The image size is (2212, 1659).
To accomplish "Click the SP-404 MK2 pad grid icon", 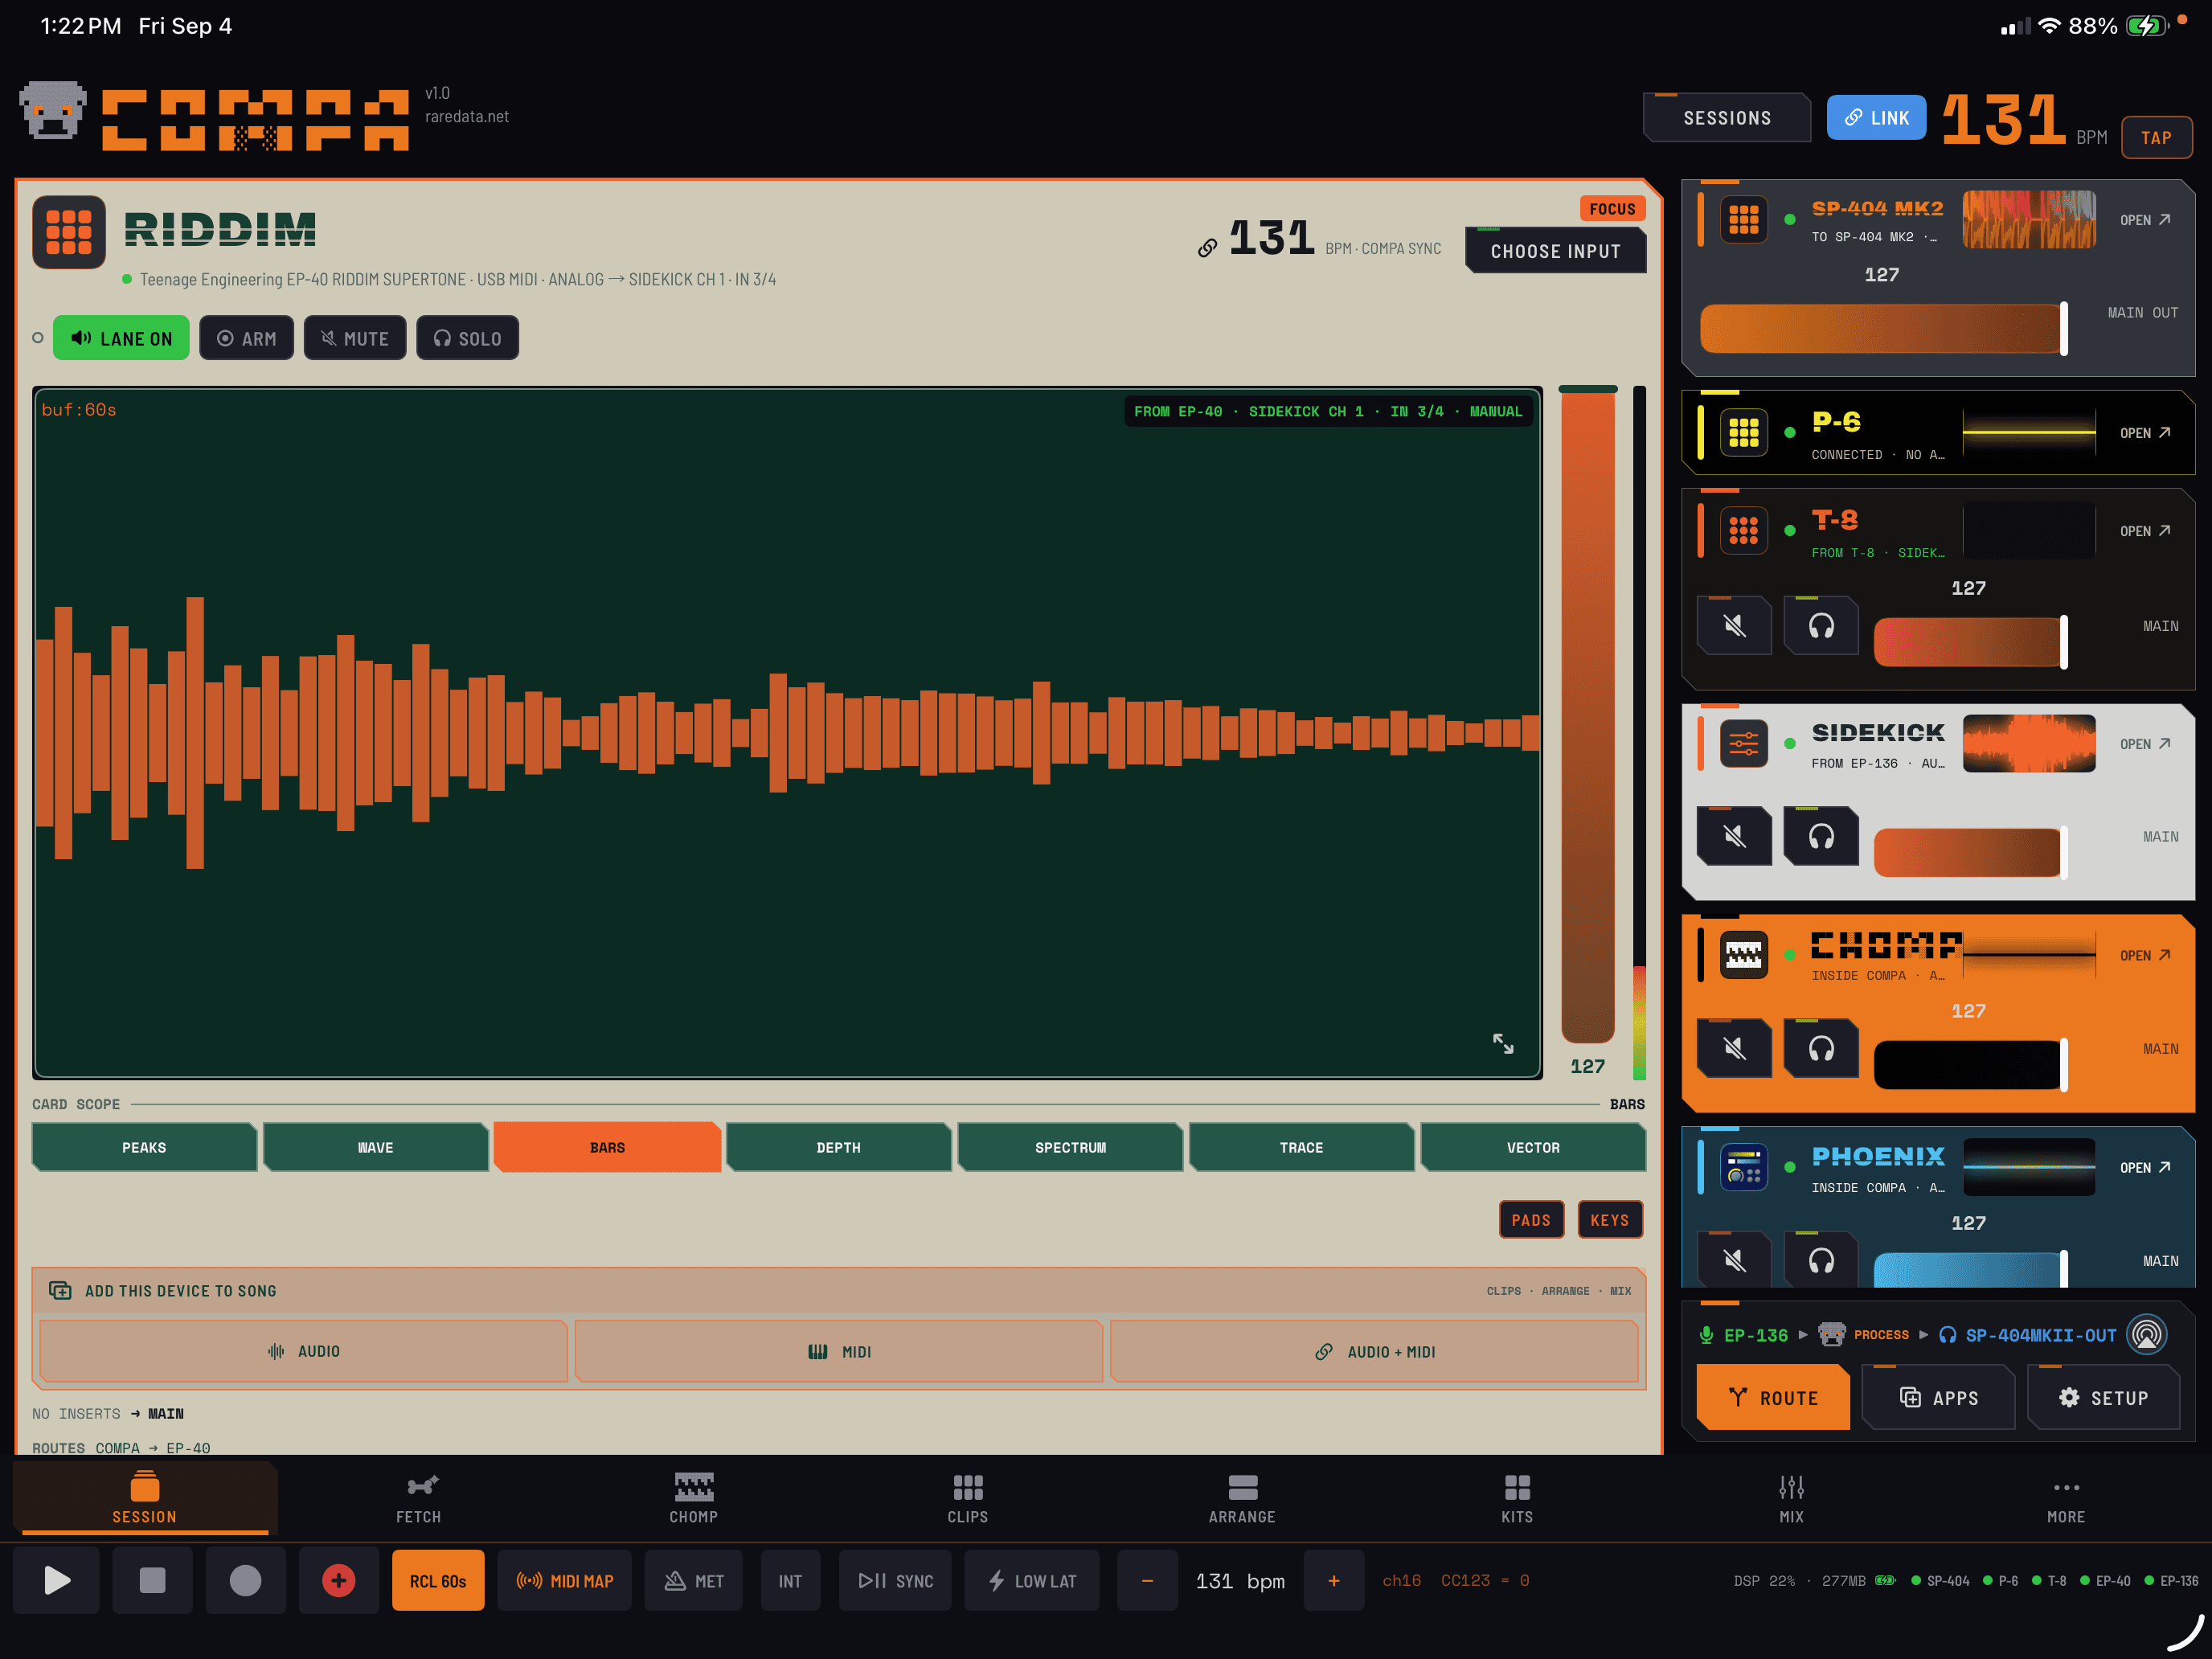I will (1743, 219).
